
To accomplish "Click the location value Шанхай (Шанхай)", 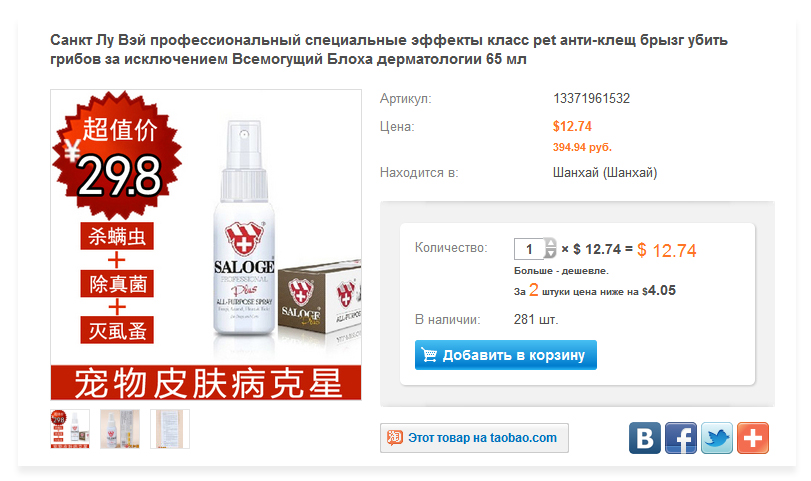I will coord(605,172).
